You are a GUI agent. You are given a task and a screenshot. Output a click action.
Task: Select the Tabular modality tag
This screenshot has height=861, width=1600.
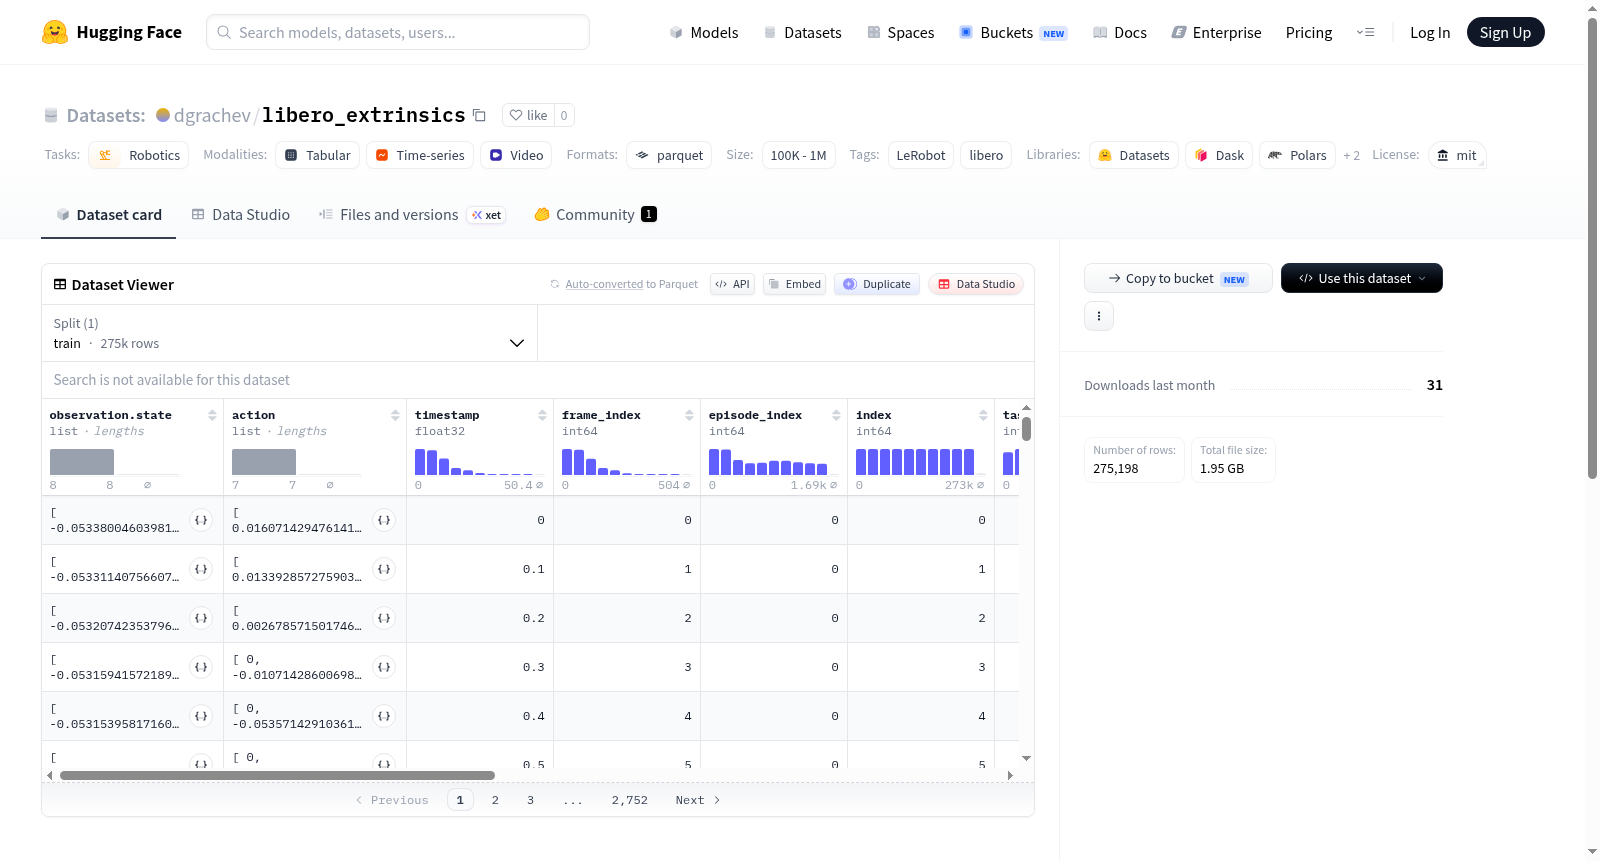click(318, 155)
